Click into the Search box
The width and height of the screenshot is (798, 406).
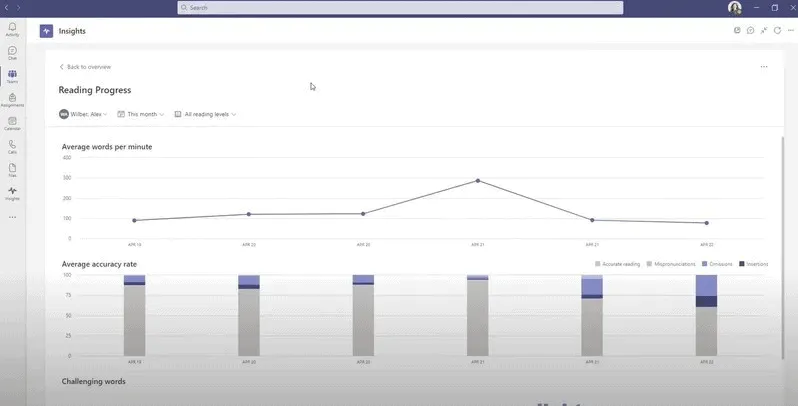[x=400, y=7]
